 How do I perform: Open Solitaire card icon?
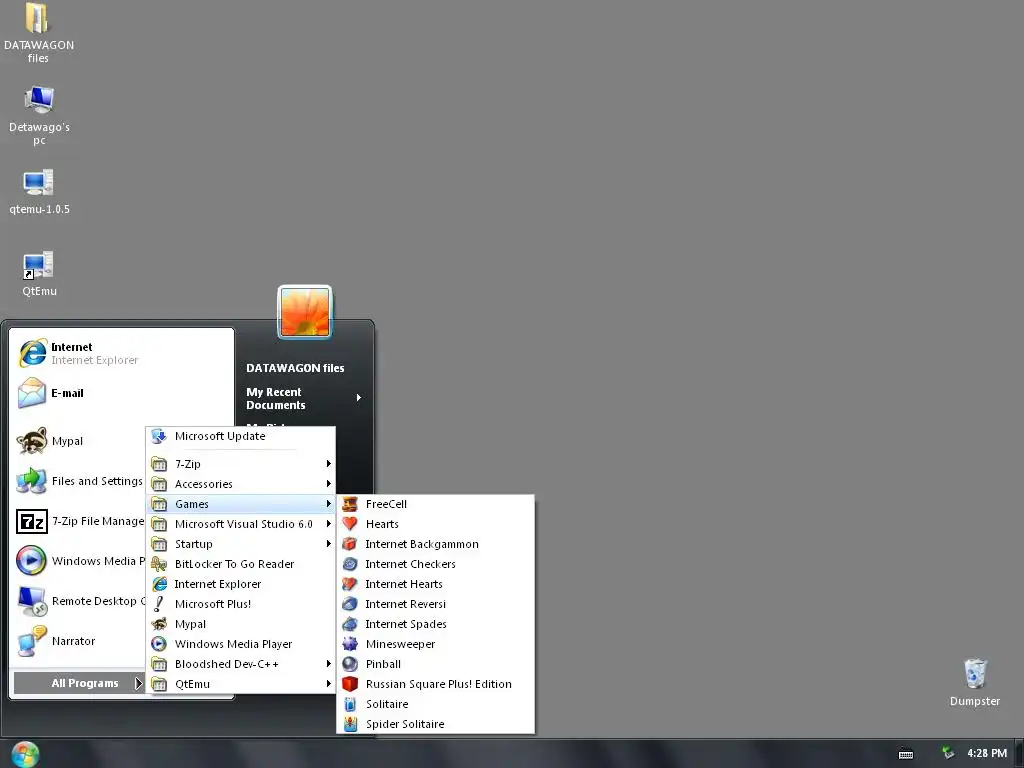coord(350,704)
